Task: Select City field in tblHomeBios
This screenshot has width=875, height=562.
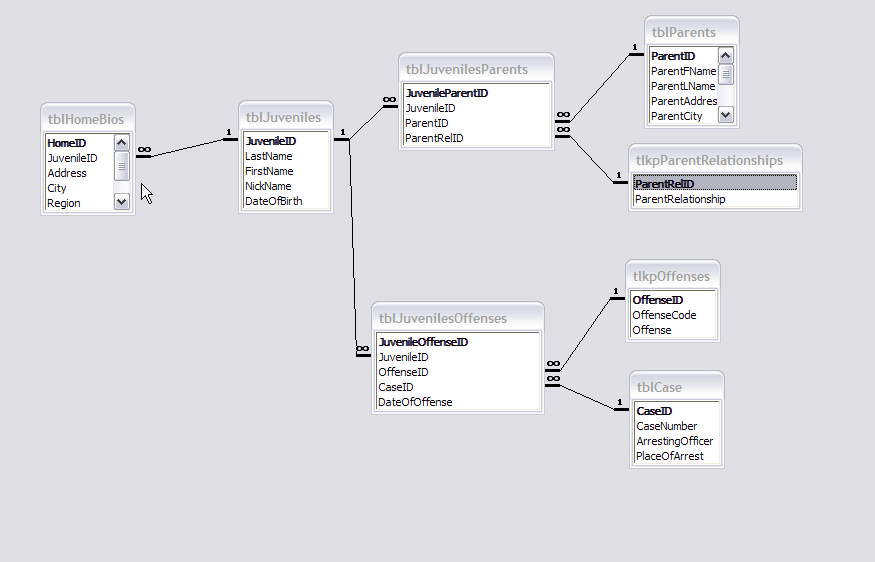Action: click(80, 188)
